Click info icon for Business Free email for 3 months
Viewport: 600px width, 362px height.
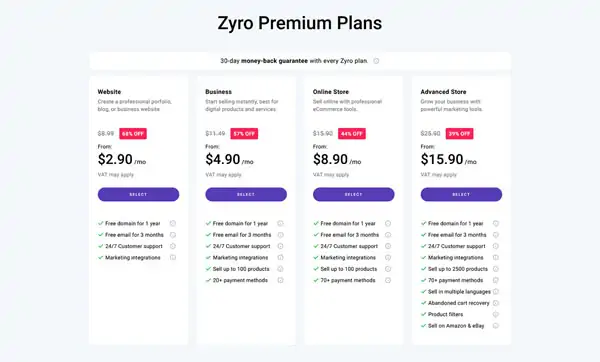(x=280, y=235)
